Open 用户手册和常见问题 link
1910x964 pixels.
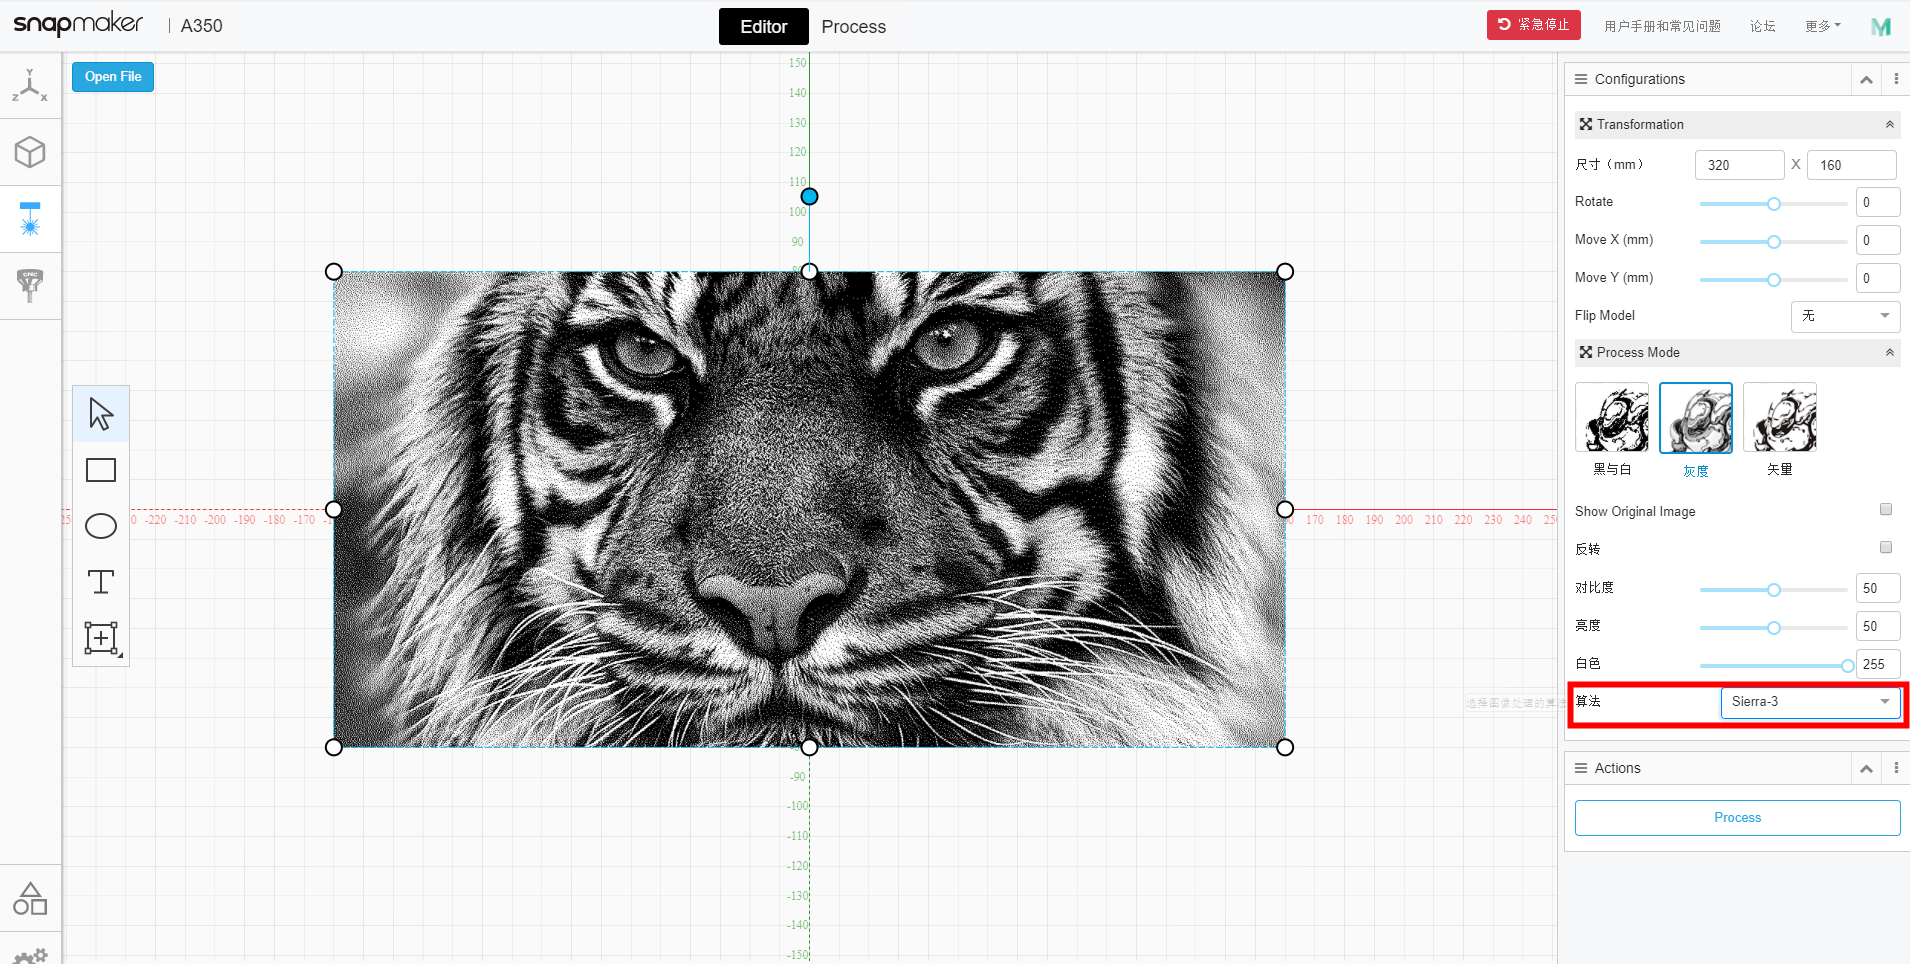1663,26
